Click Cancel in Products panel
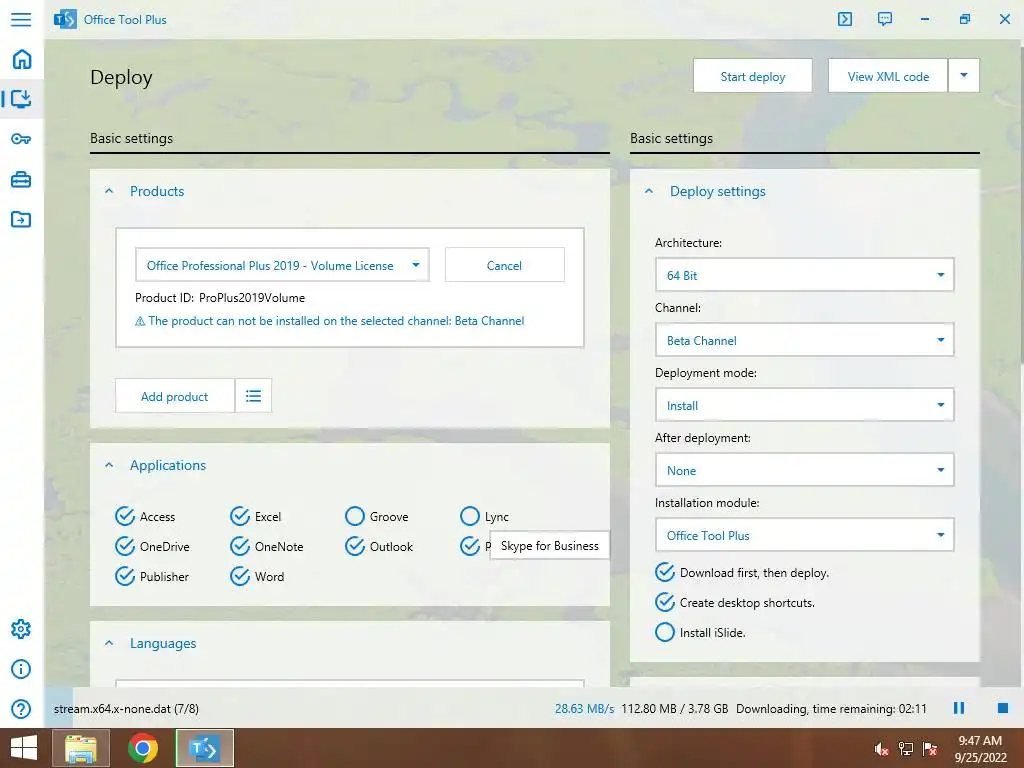This screenshot has height=768, width=1024. (x=504, y=265)
